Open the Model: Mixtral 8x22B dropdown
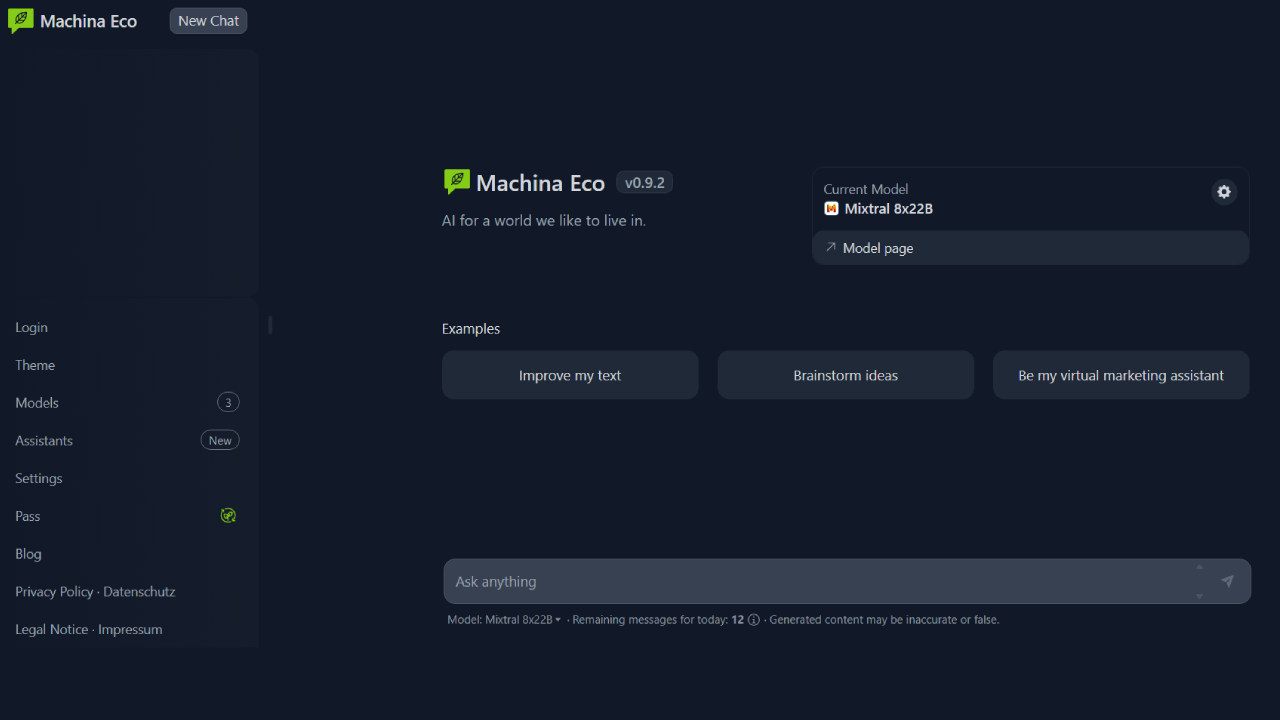This screenshot has height=720, width=1280. coord(505,619)
